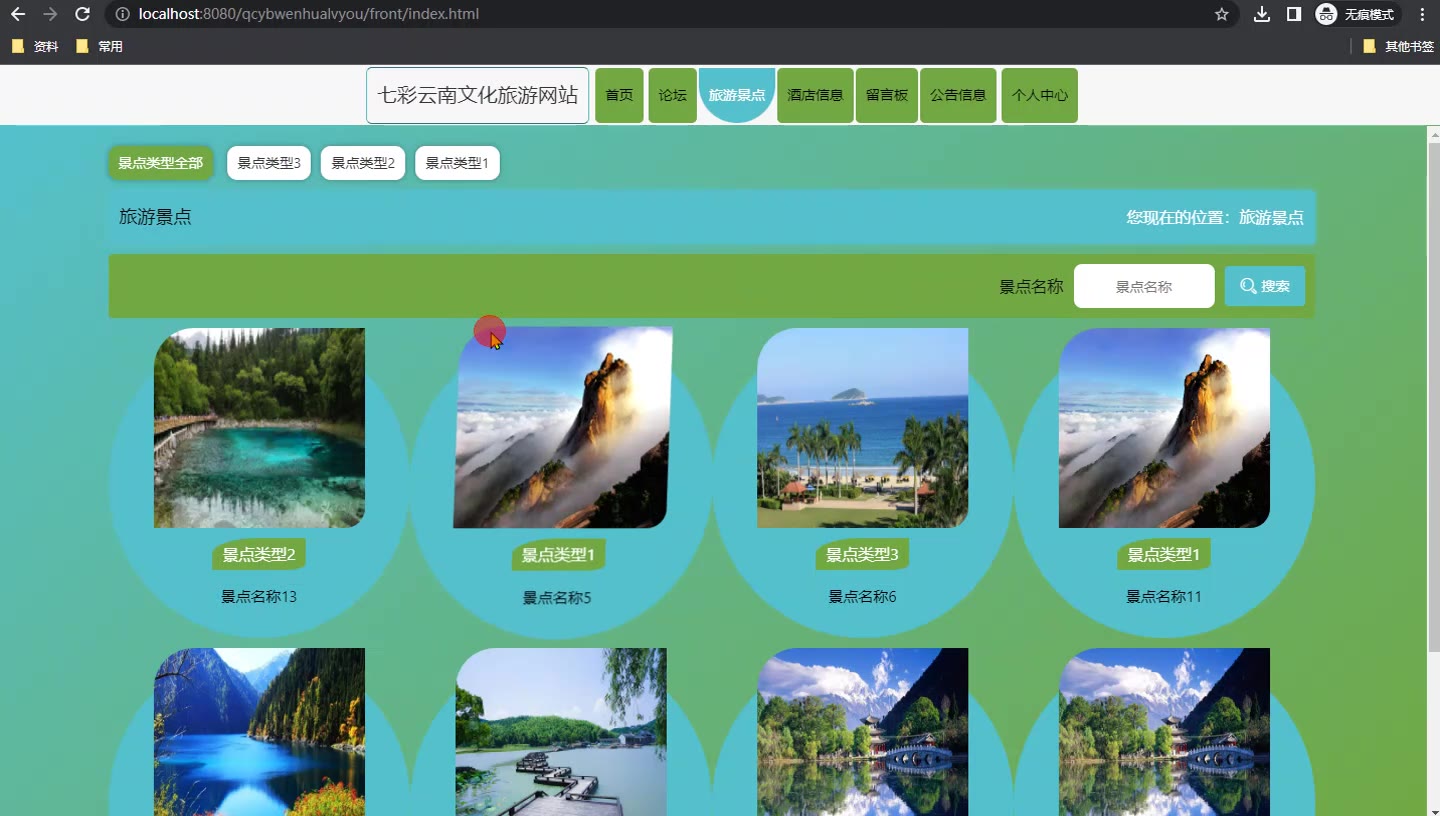The height and width of the screenshot is (816, 1440).
Task: Open second-row wooden dock lake thumbnail
Action: click(x=561, y=732)
